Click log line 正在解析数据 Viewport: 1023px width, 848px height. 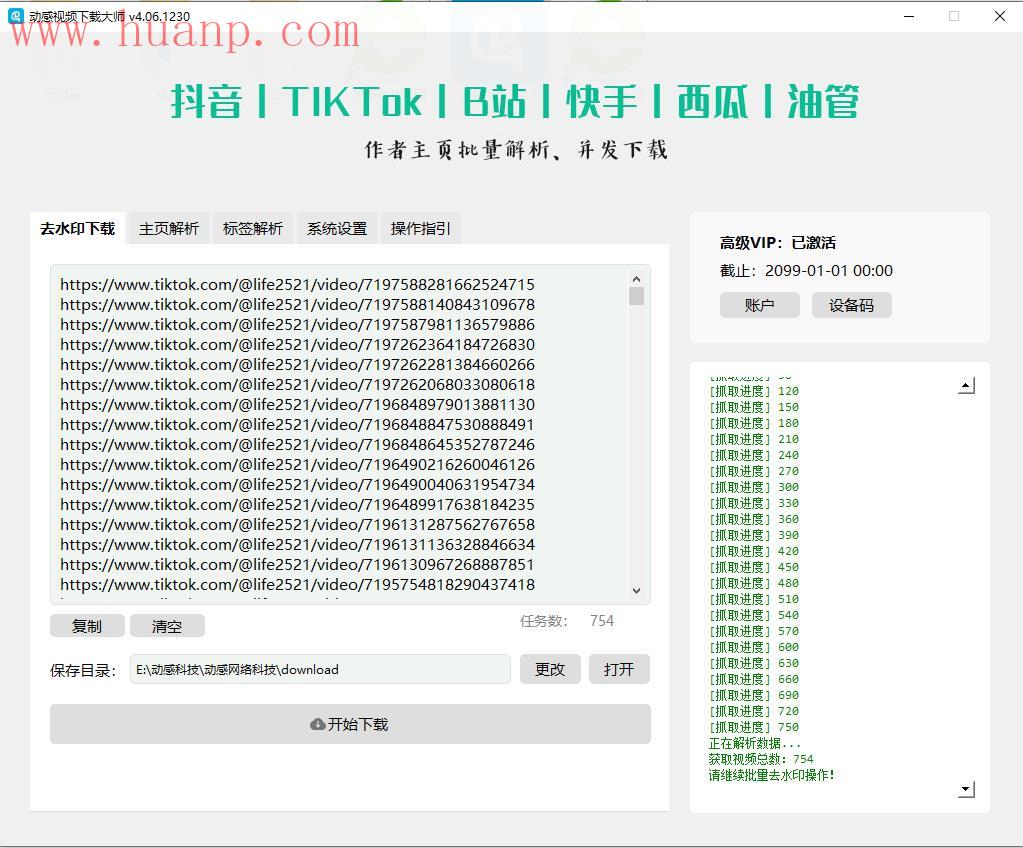[x=754, y=744]
